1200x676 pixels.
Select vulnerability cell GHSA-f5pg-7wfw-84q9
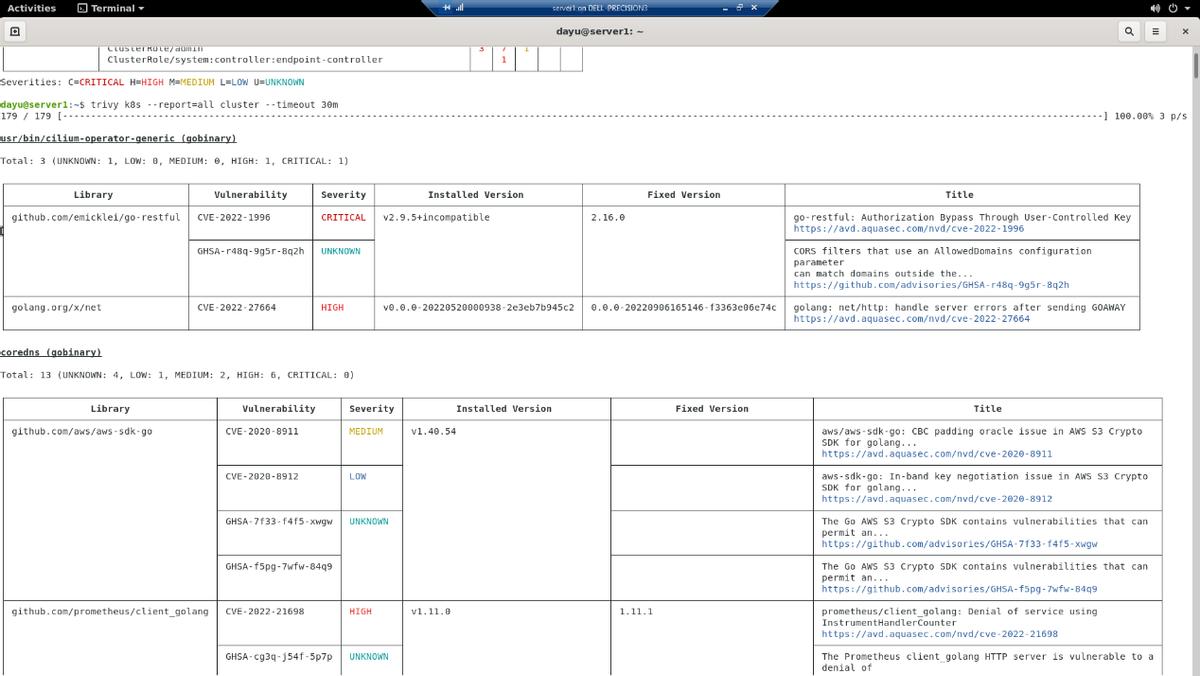click(x=279, y=566)
